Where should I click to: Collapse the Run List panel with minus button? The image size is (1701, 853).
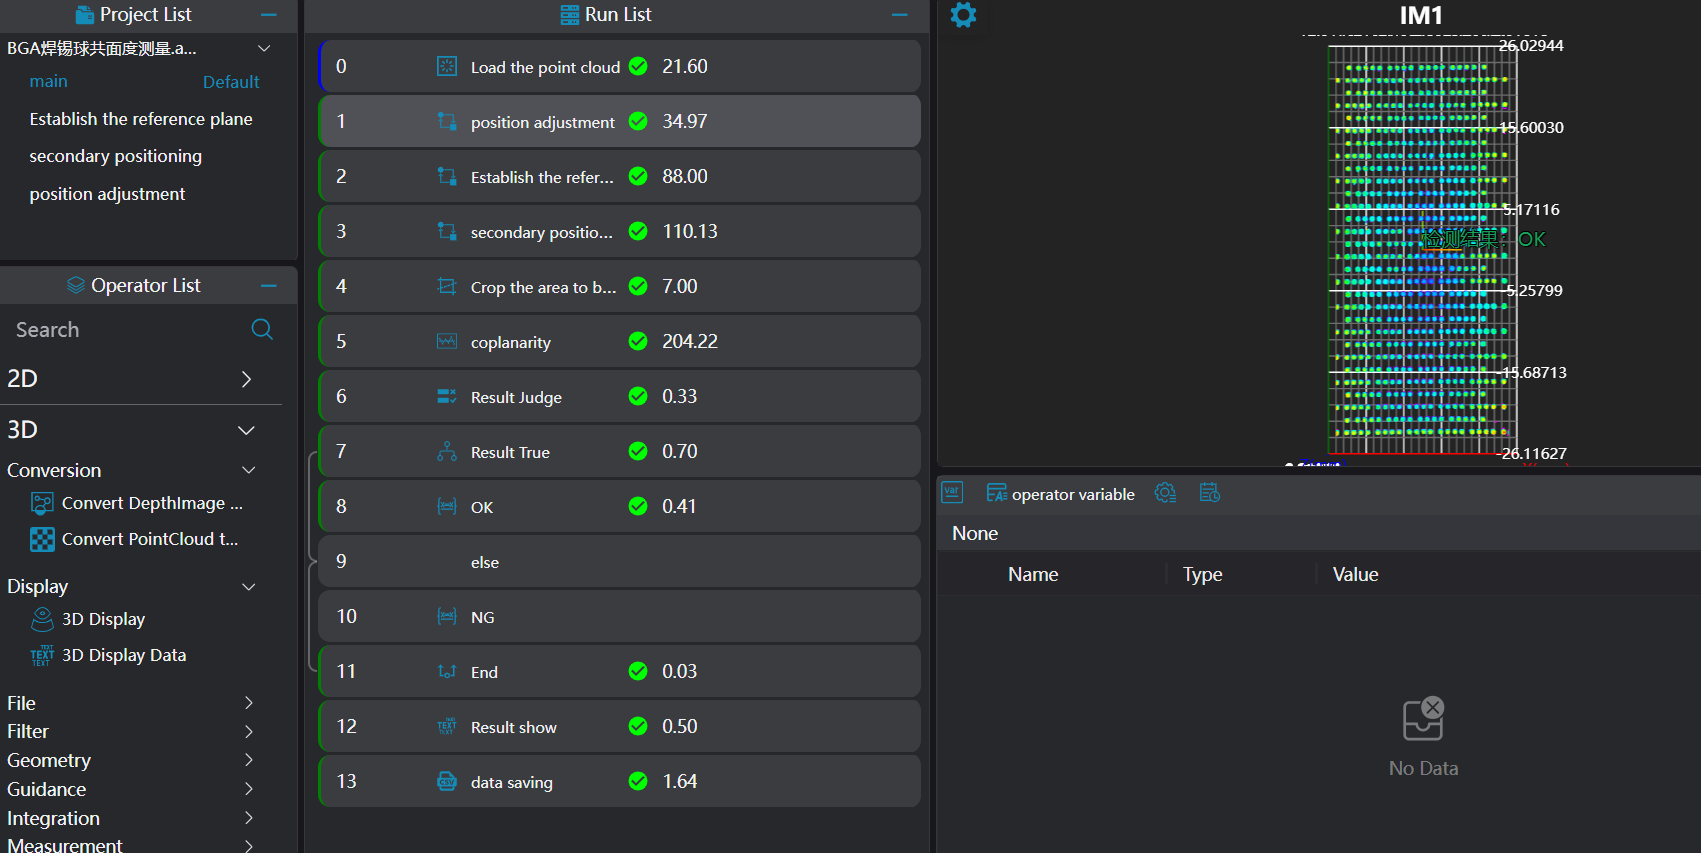coord(899,15)
